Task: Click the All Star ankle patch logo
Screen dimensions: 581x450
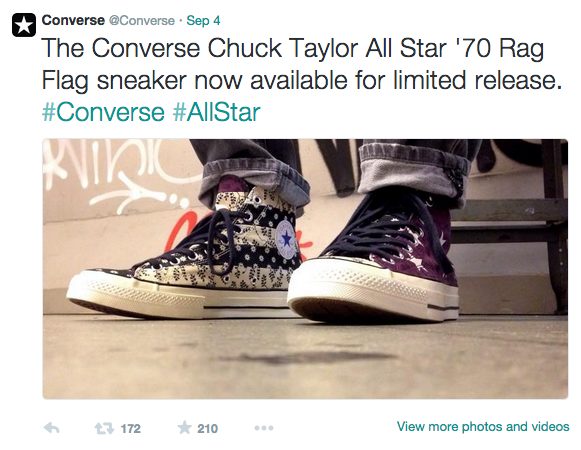Action: pos(286,239)
